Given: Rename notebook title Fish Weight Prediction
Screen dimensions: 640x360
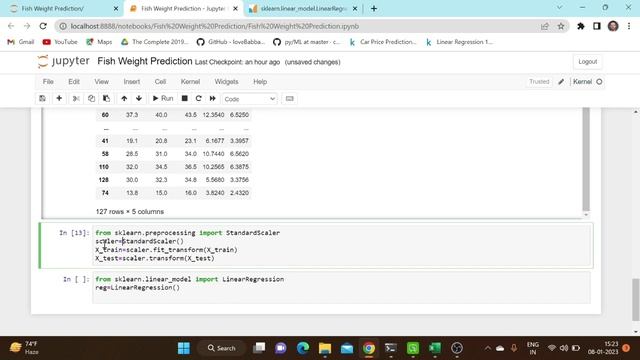Looking at the screenshot, I should pyautogui.click(x=144, y=61).
